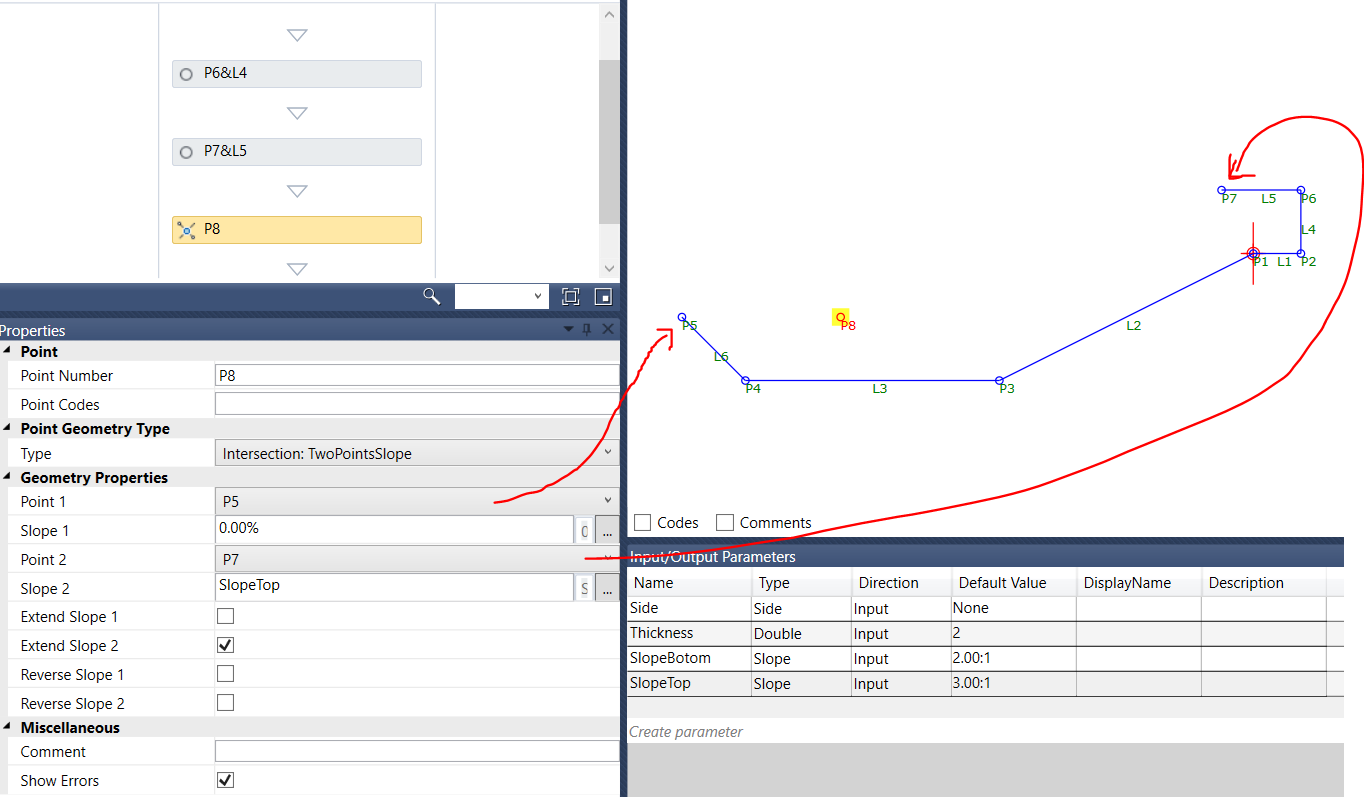Click the intersection icon on the P8 node
The image size is (1364, 797).
pos(186,229)
